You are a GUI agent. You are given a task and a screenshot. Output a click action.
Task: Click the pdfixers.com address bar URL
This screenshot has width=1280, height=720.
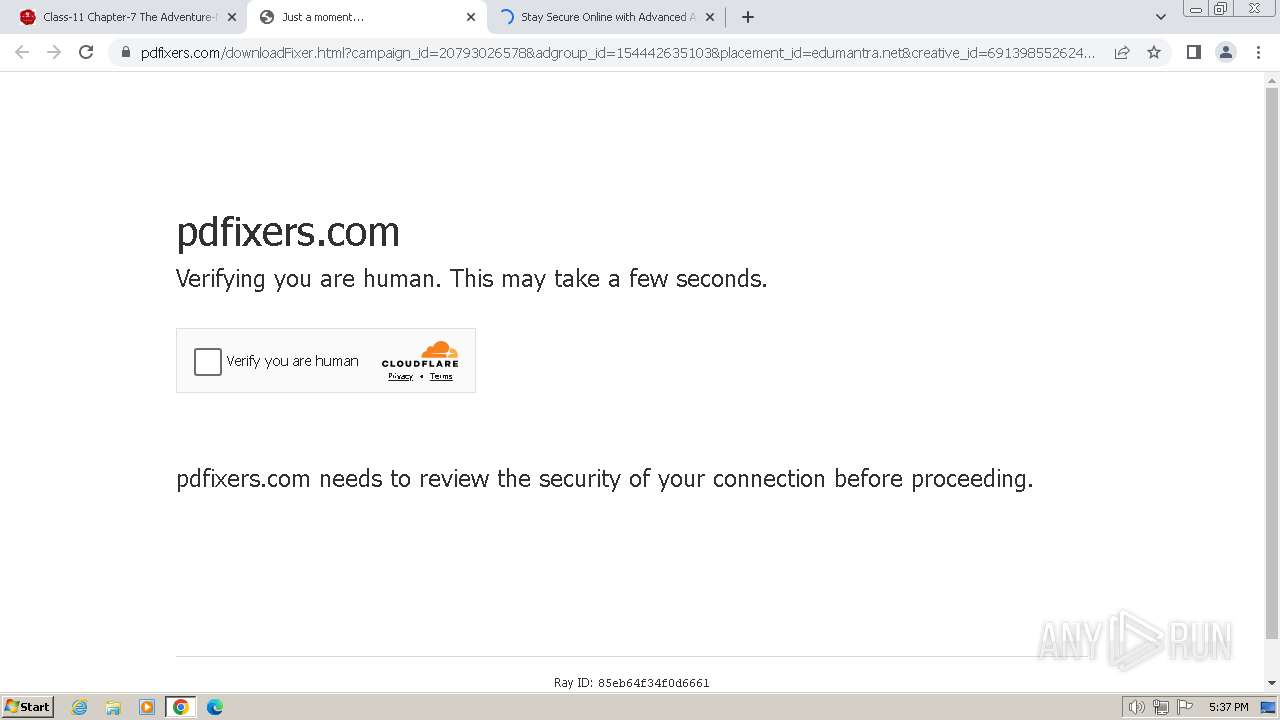click(618, 52)
